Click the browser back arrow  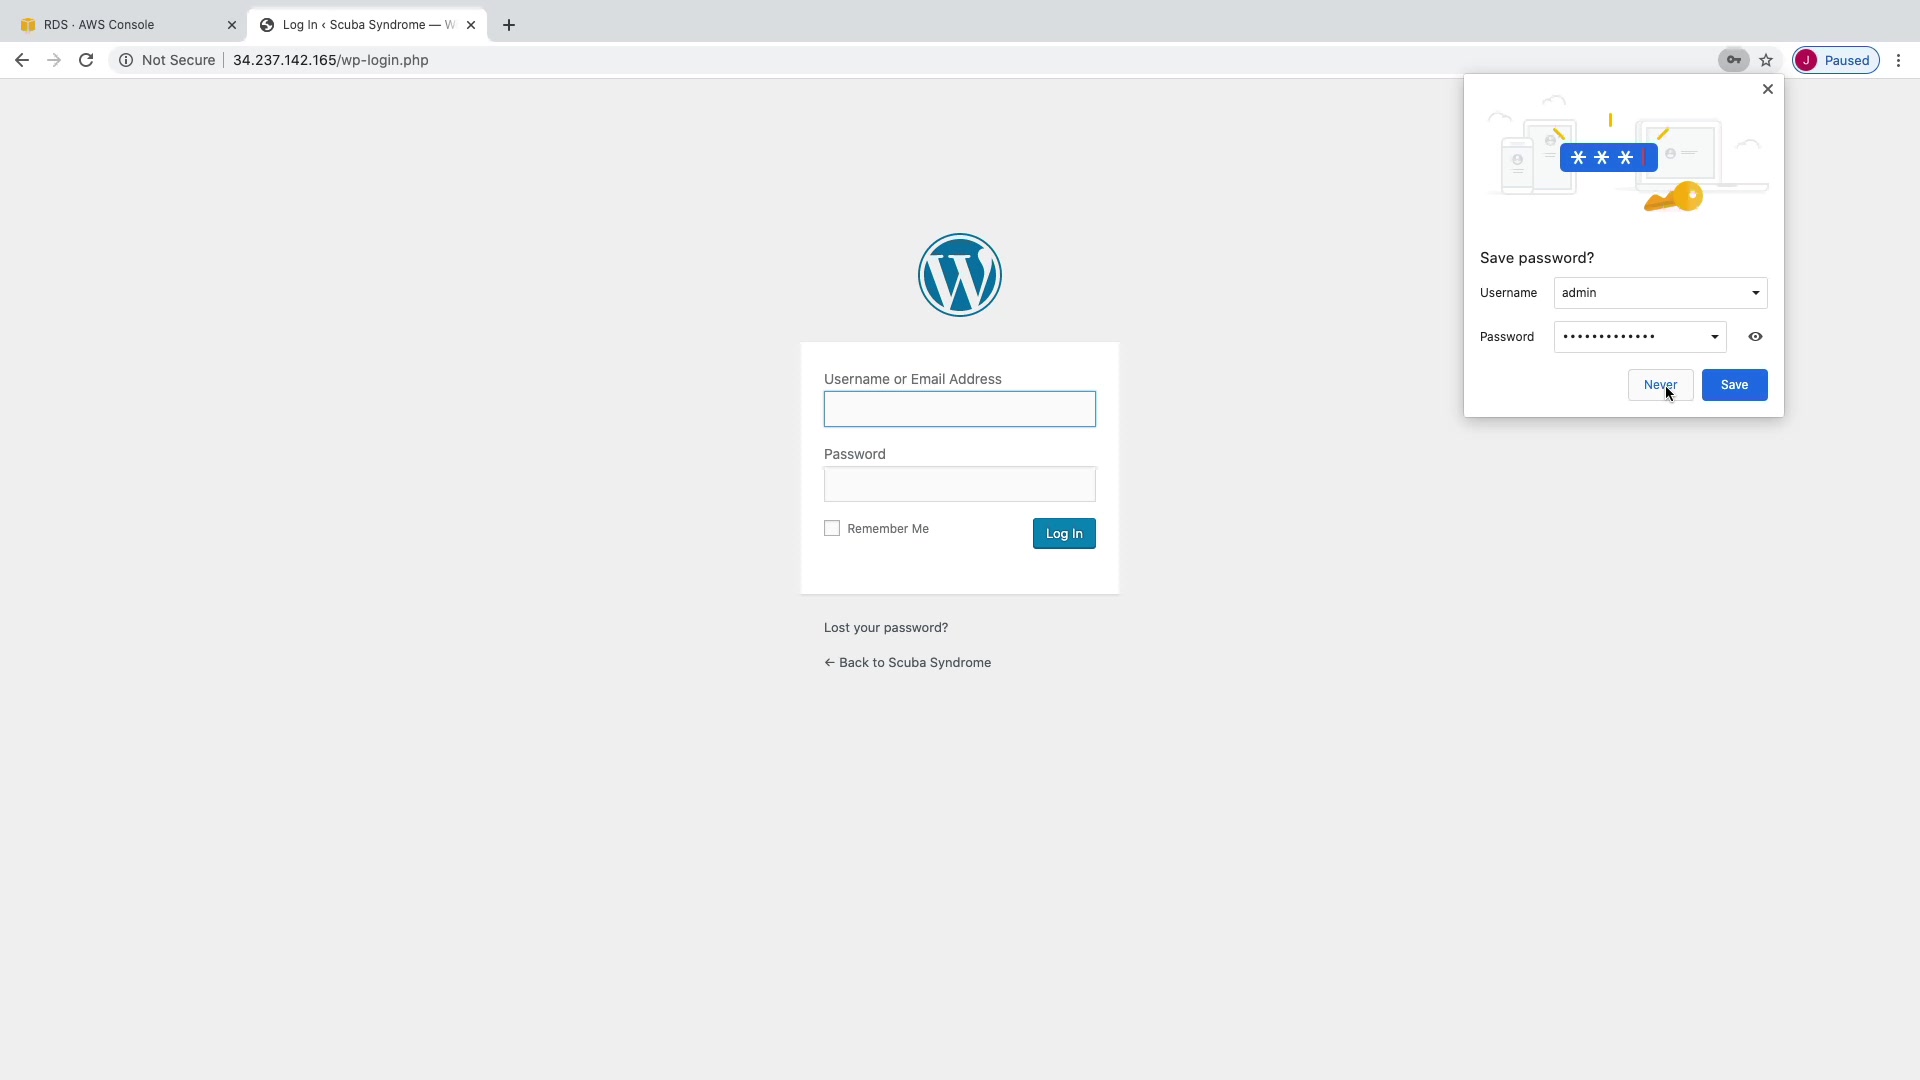tap(22, 60)
